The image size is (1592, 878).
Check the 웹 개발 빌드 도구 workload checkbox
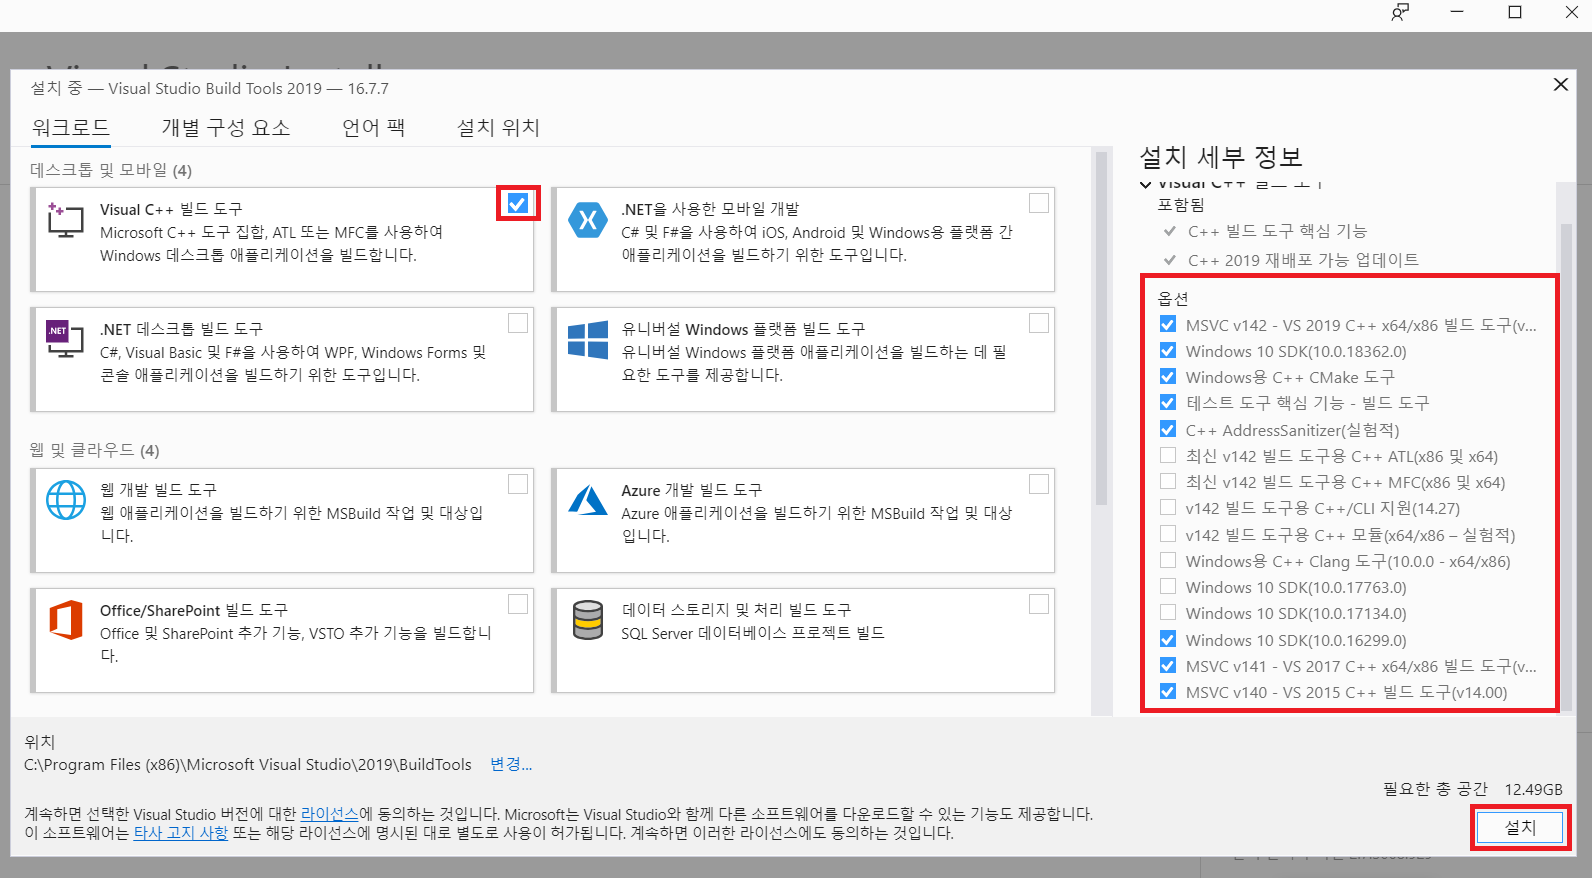coord(518,484)
